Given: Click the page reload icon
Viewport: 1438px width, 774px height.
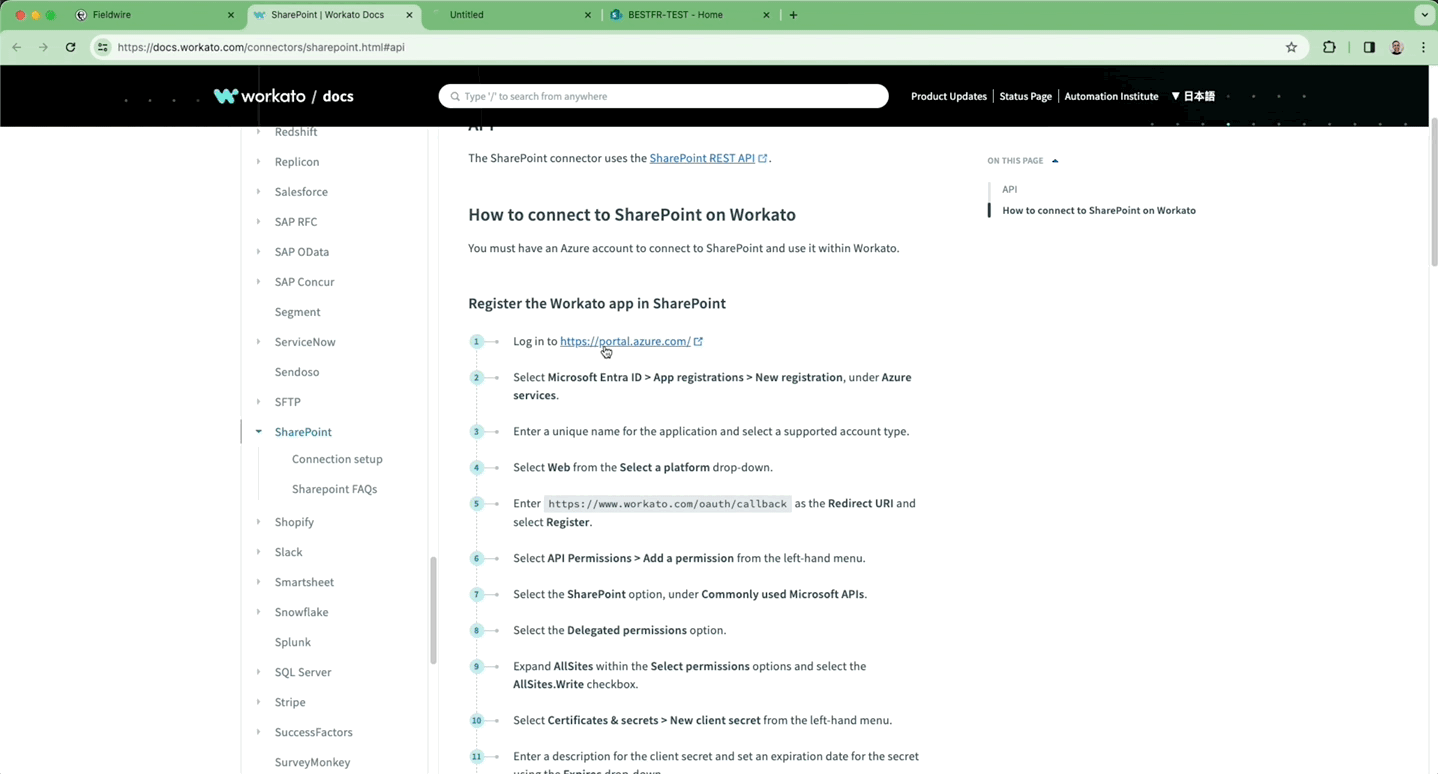Looking at the screenshot, I should [x=70, y=47].
